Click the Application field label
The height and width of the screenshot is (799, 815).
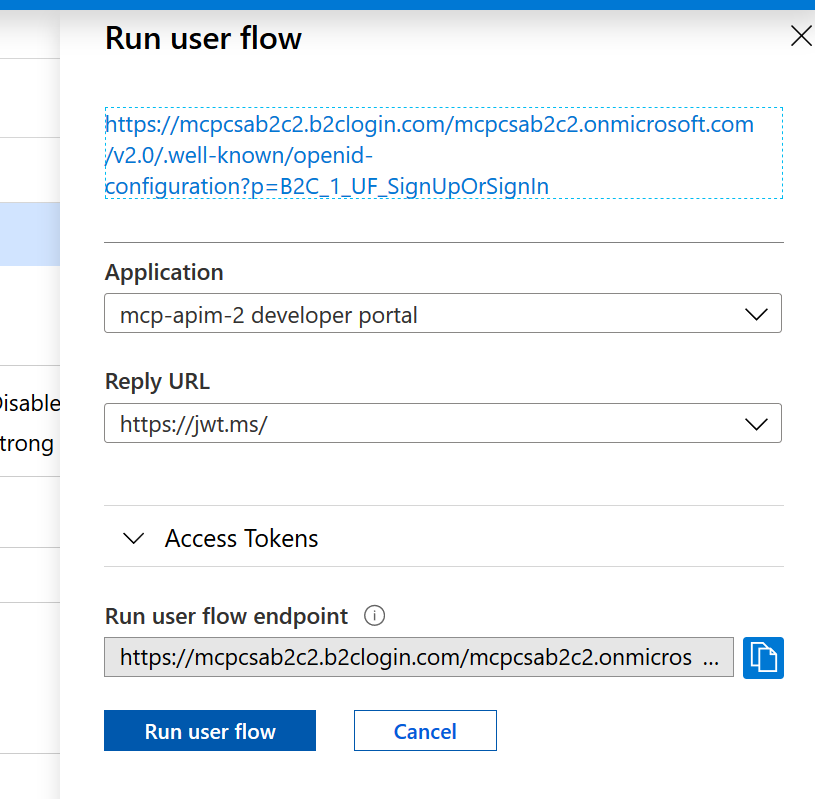(164, 272)
